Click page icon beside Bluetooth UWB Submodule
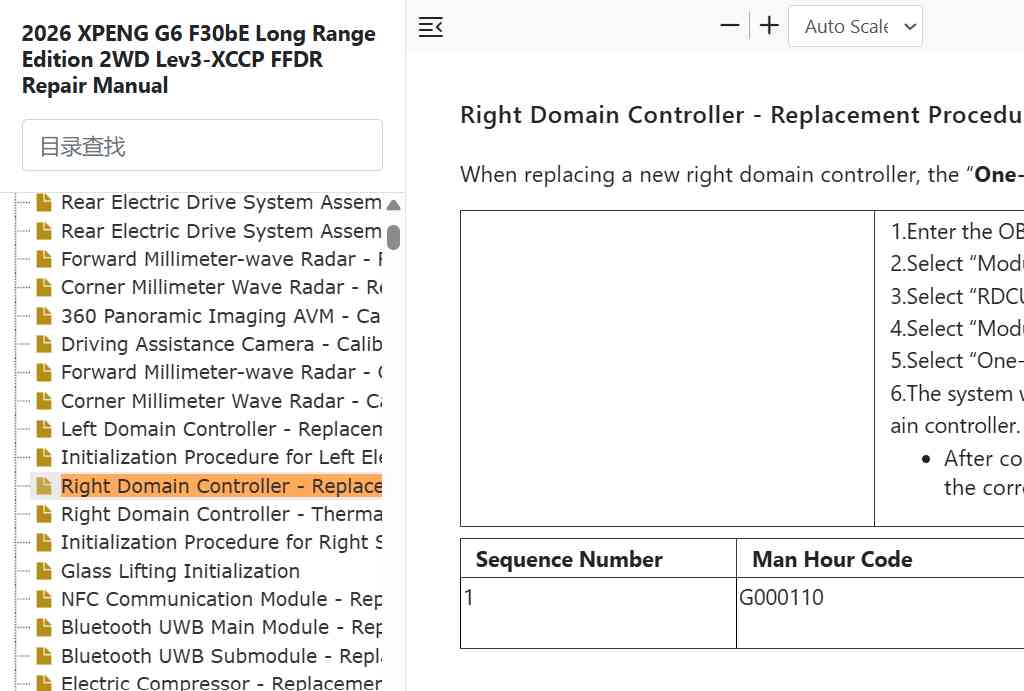The height and width of the screenshot is (691, 1024). coord(44,656)
